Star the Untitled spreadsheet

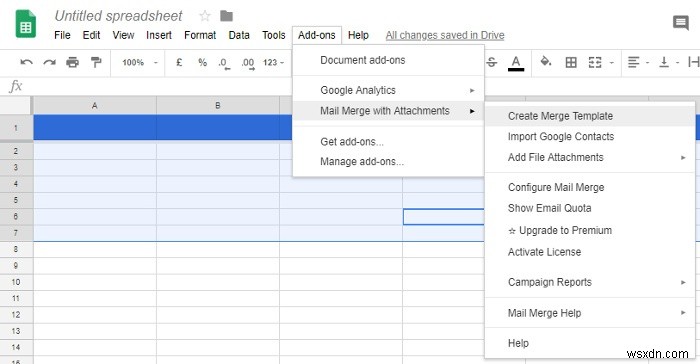pos(205,16)
